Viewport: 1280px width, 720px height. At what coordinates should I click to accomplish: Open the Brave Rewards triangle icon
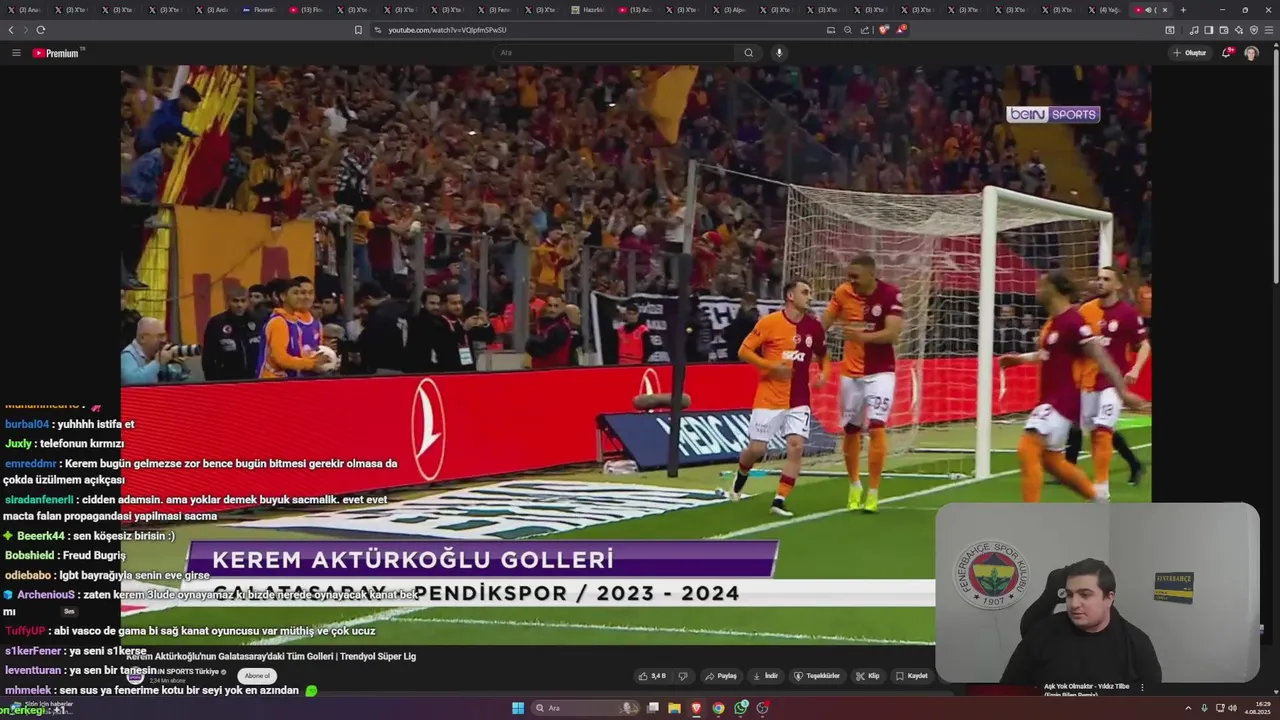point(901,30)
